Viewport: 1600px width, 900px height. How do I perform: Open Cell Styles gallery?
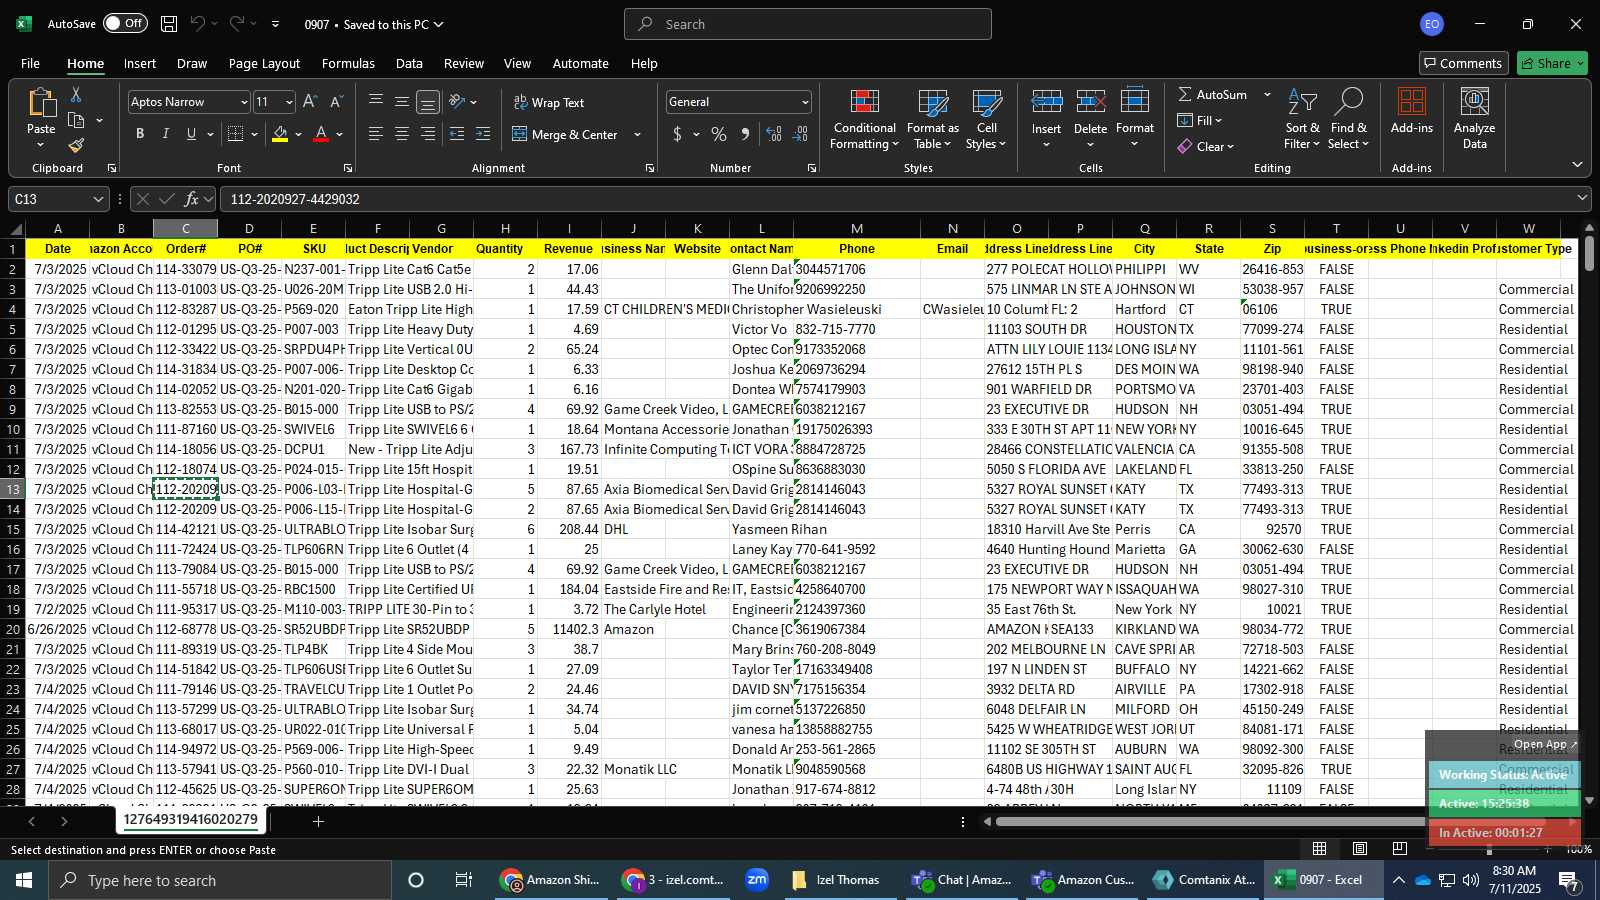(x=987, y=120)
